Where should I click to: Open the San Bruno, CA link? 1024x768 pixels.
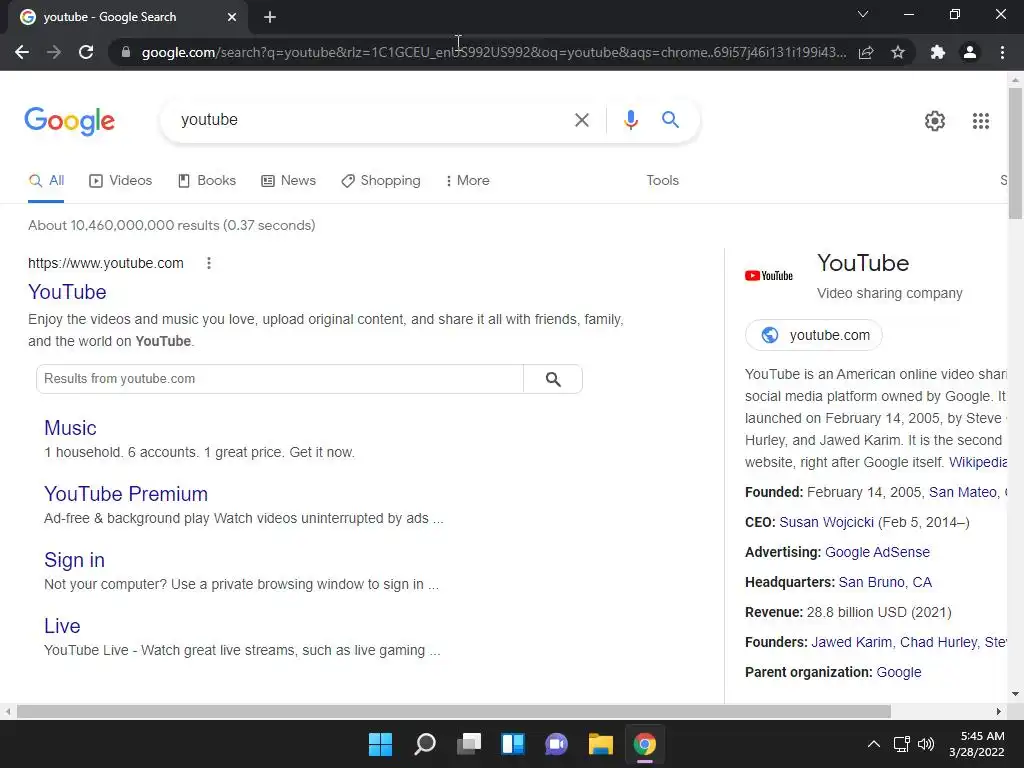(885, 583)
